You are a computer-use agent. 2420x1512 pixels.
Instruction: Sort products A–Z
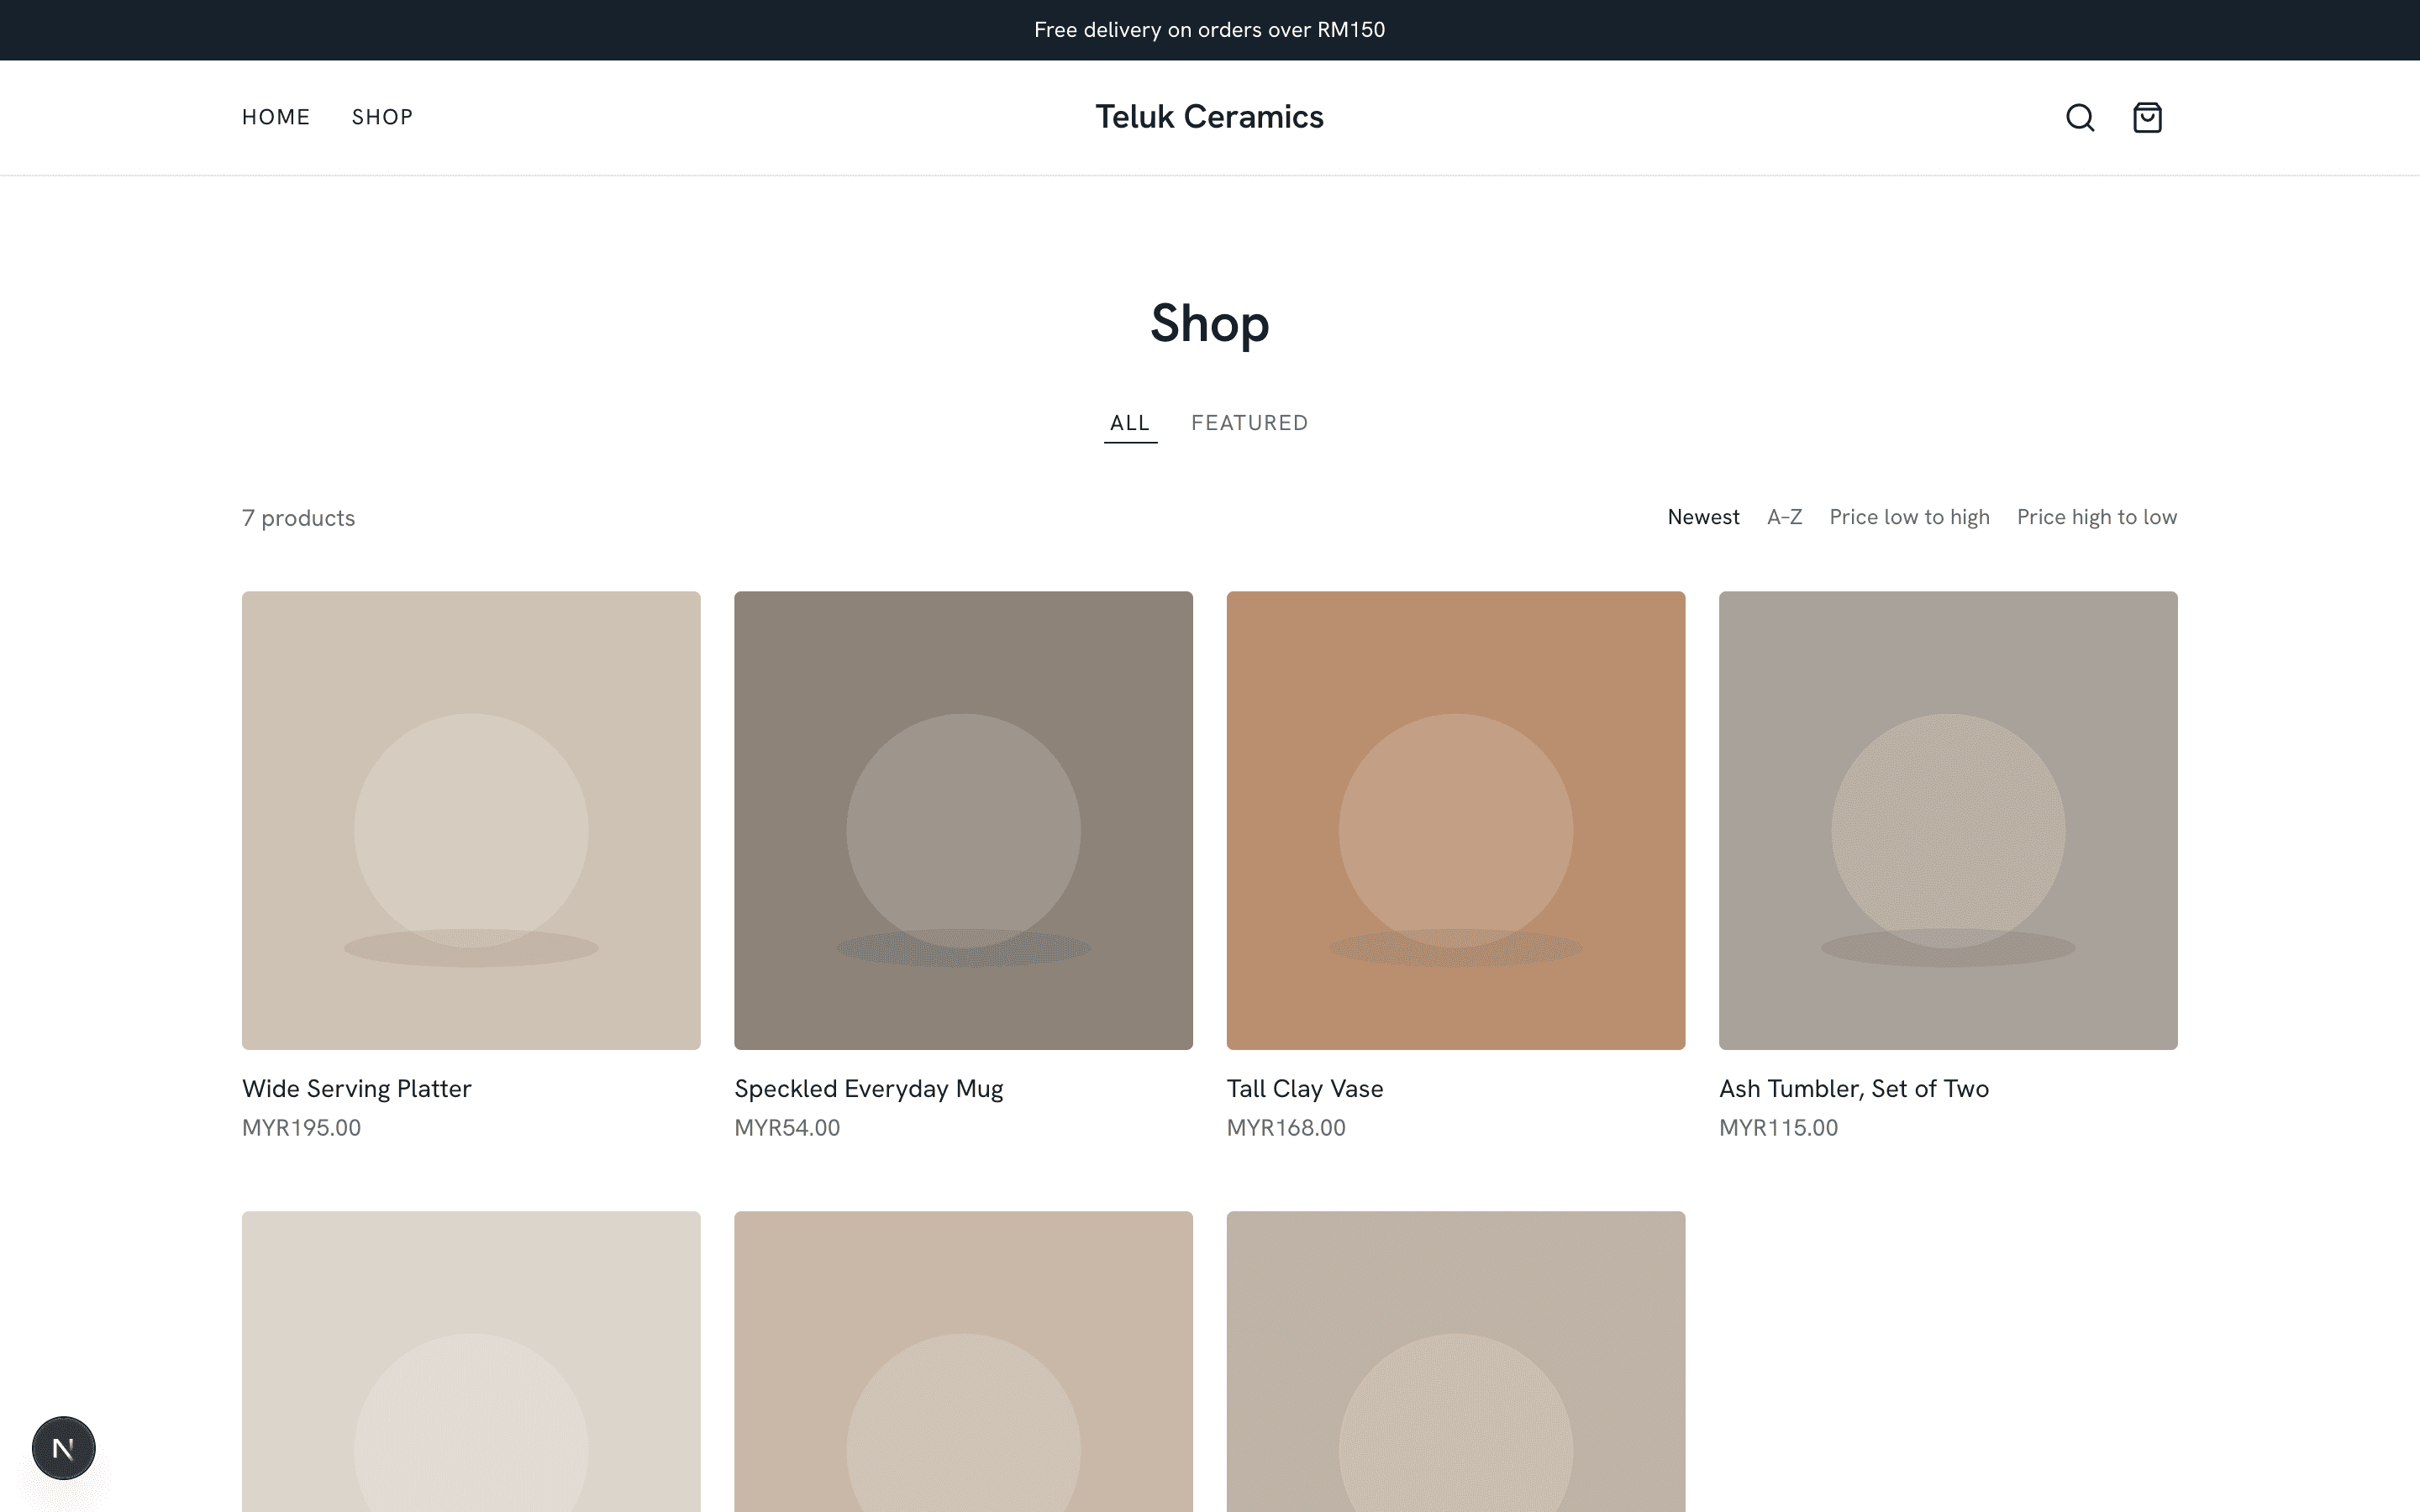click(1784, 517)
